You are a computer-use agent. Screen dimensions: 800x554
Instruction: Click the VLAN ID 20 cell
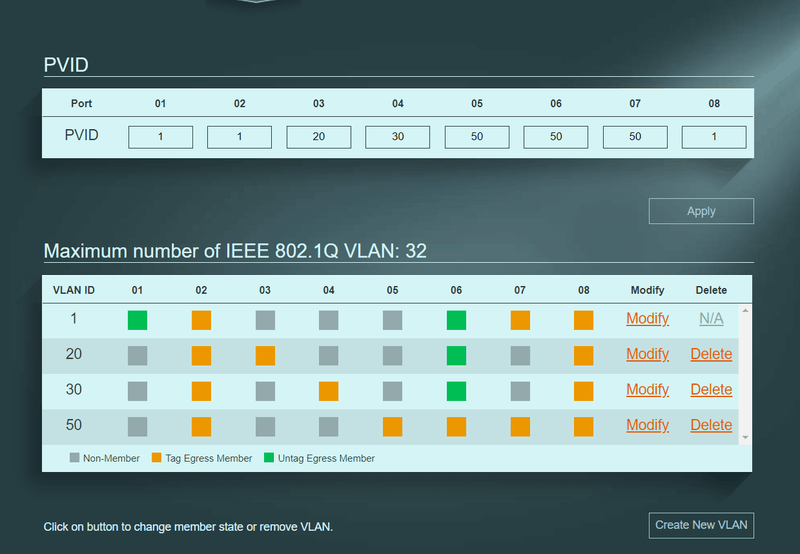click(73, 354)
